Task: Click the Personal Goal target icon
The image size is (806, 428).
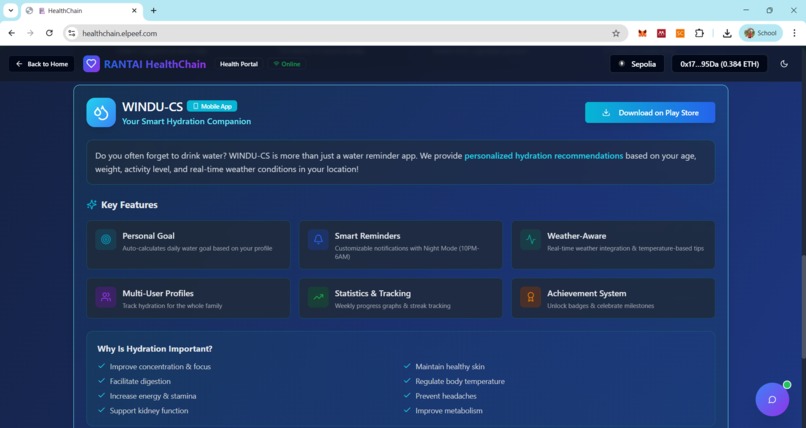Action: (x=106, y=239)
